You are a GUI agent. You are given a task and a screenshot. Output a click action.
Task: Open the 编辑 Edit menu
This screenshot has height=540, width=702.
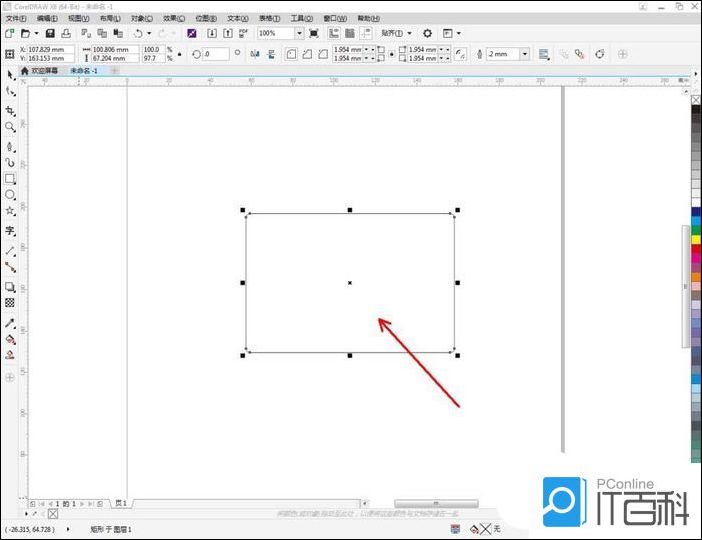point(47,18)
